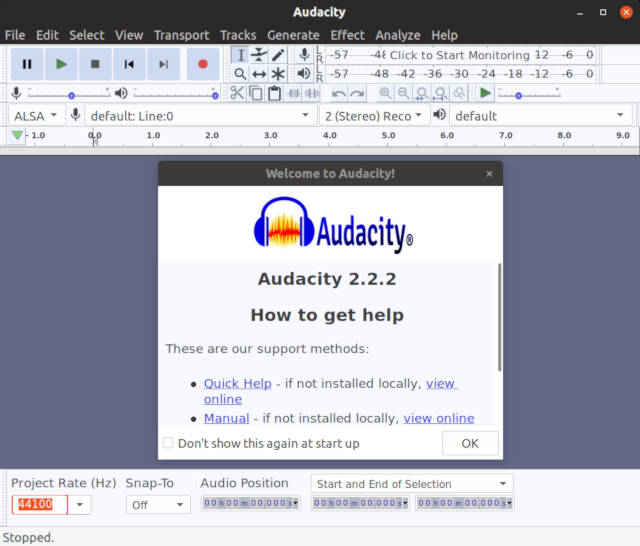The height and width of the screenshot is (546, 640).
Task: Click OK in the Welcome dialog
Action: click(470, 443)
